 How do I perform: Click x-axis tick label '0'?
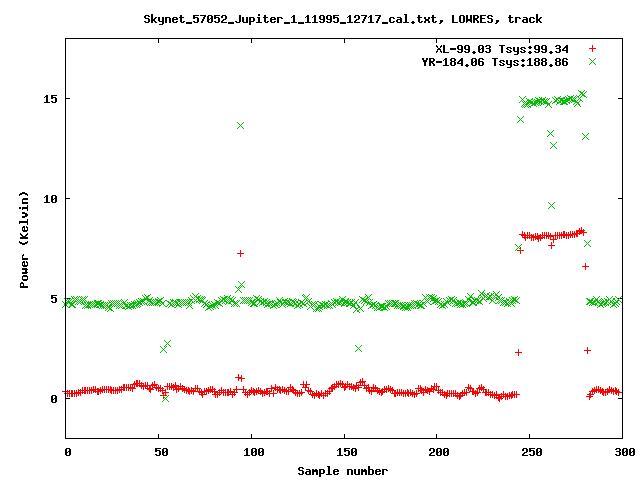pyautogui.click(x=67, y=452)
